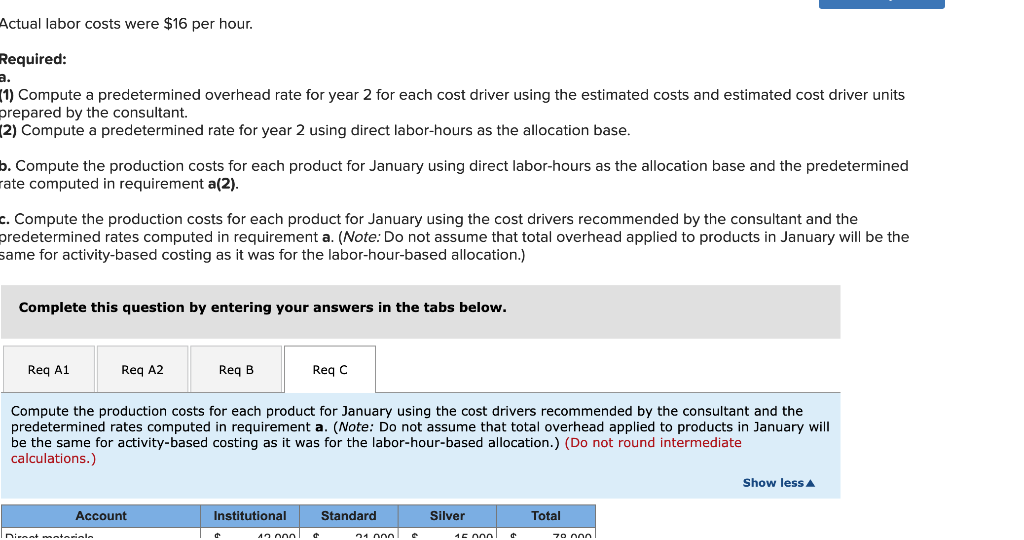Click the Account column header
Viewport: 1024px width, 540px height.
pos(101,516)
